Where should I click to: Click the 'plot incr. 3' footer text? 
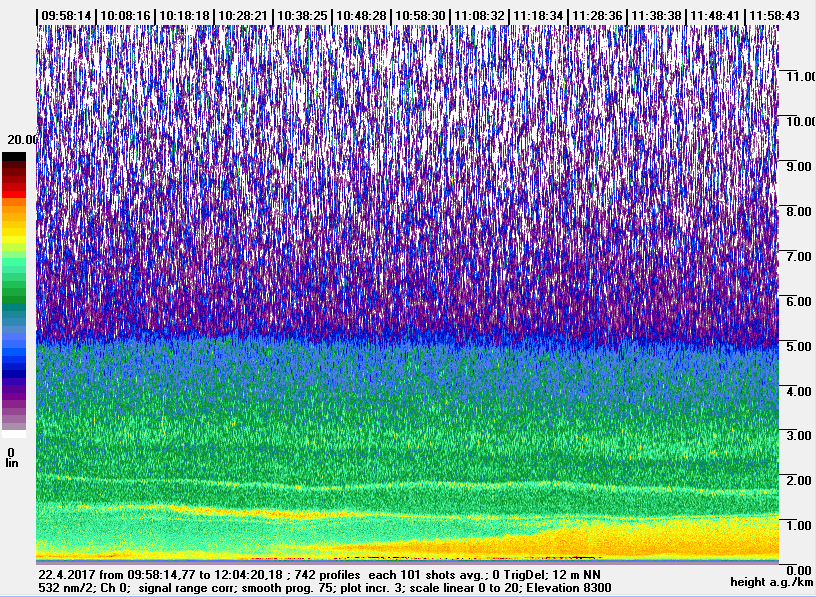tap(369, 588)
